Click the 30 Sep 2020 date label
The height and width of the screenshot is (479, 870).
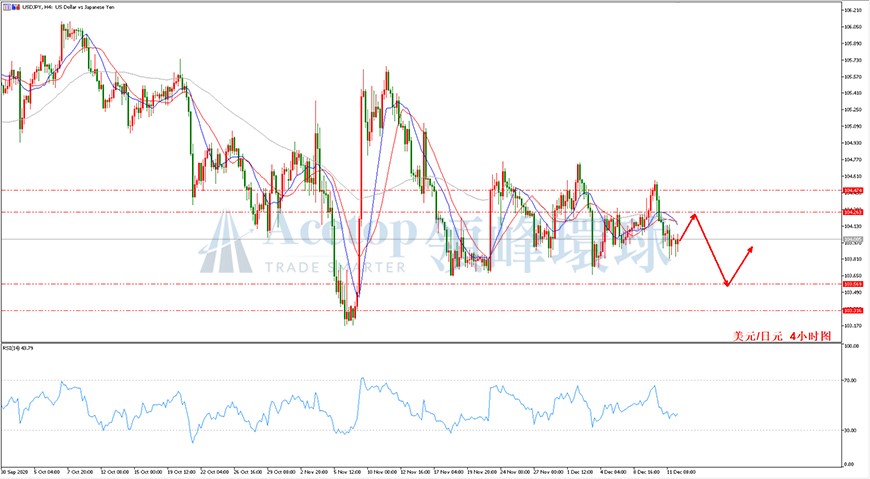click(14, 472)
